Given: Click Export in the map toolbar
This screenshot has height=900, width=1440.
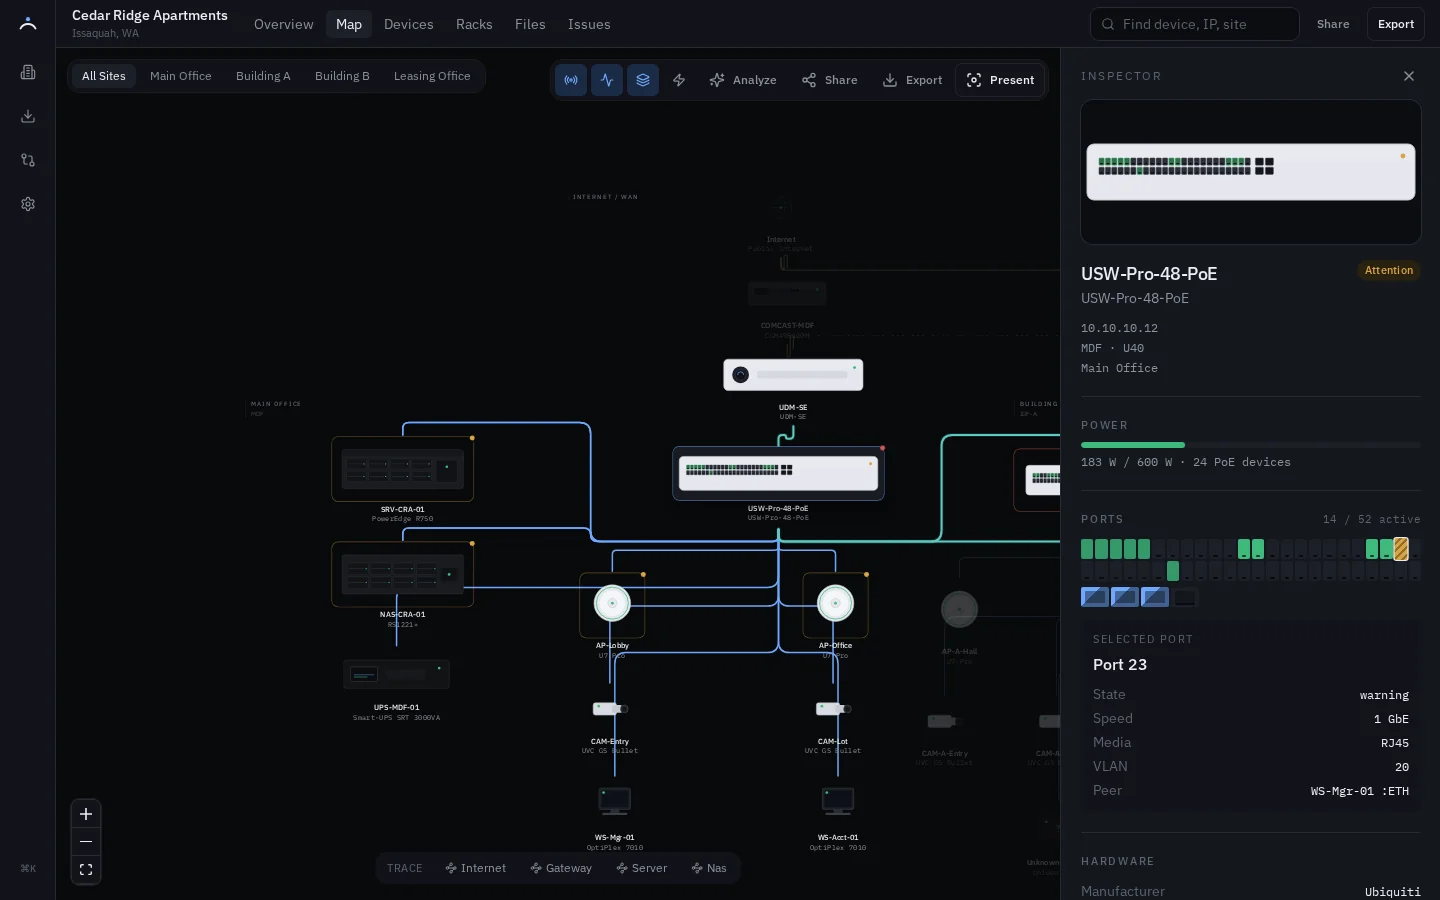Looking at the screenshot, I should pyautogui.click(x=912, y=80).
